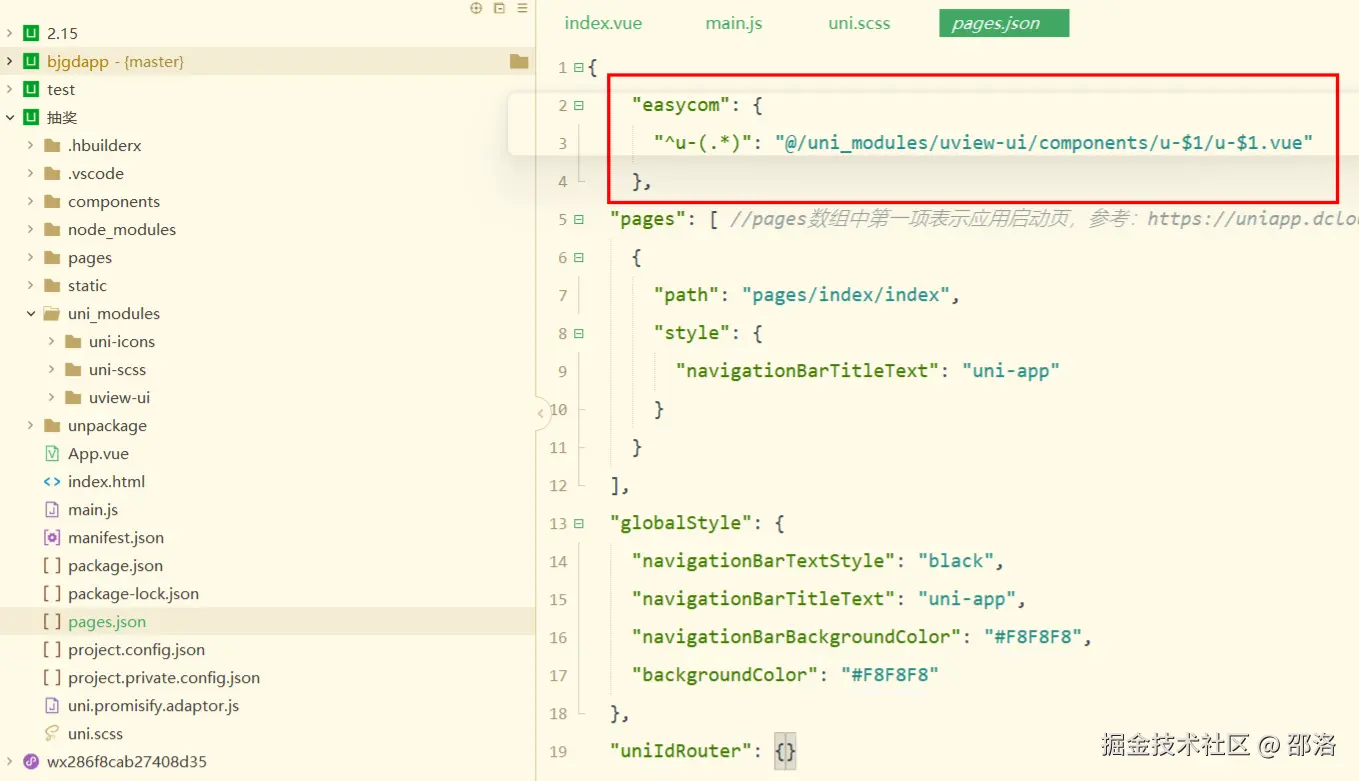The height and width of the screenshot is (781, 1359).
Task: Expand the pages folder
Action: click(x=31, y=257)
